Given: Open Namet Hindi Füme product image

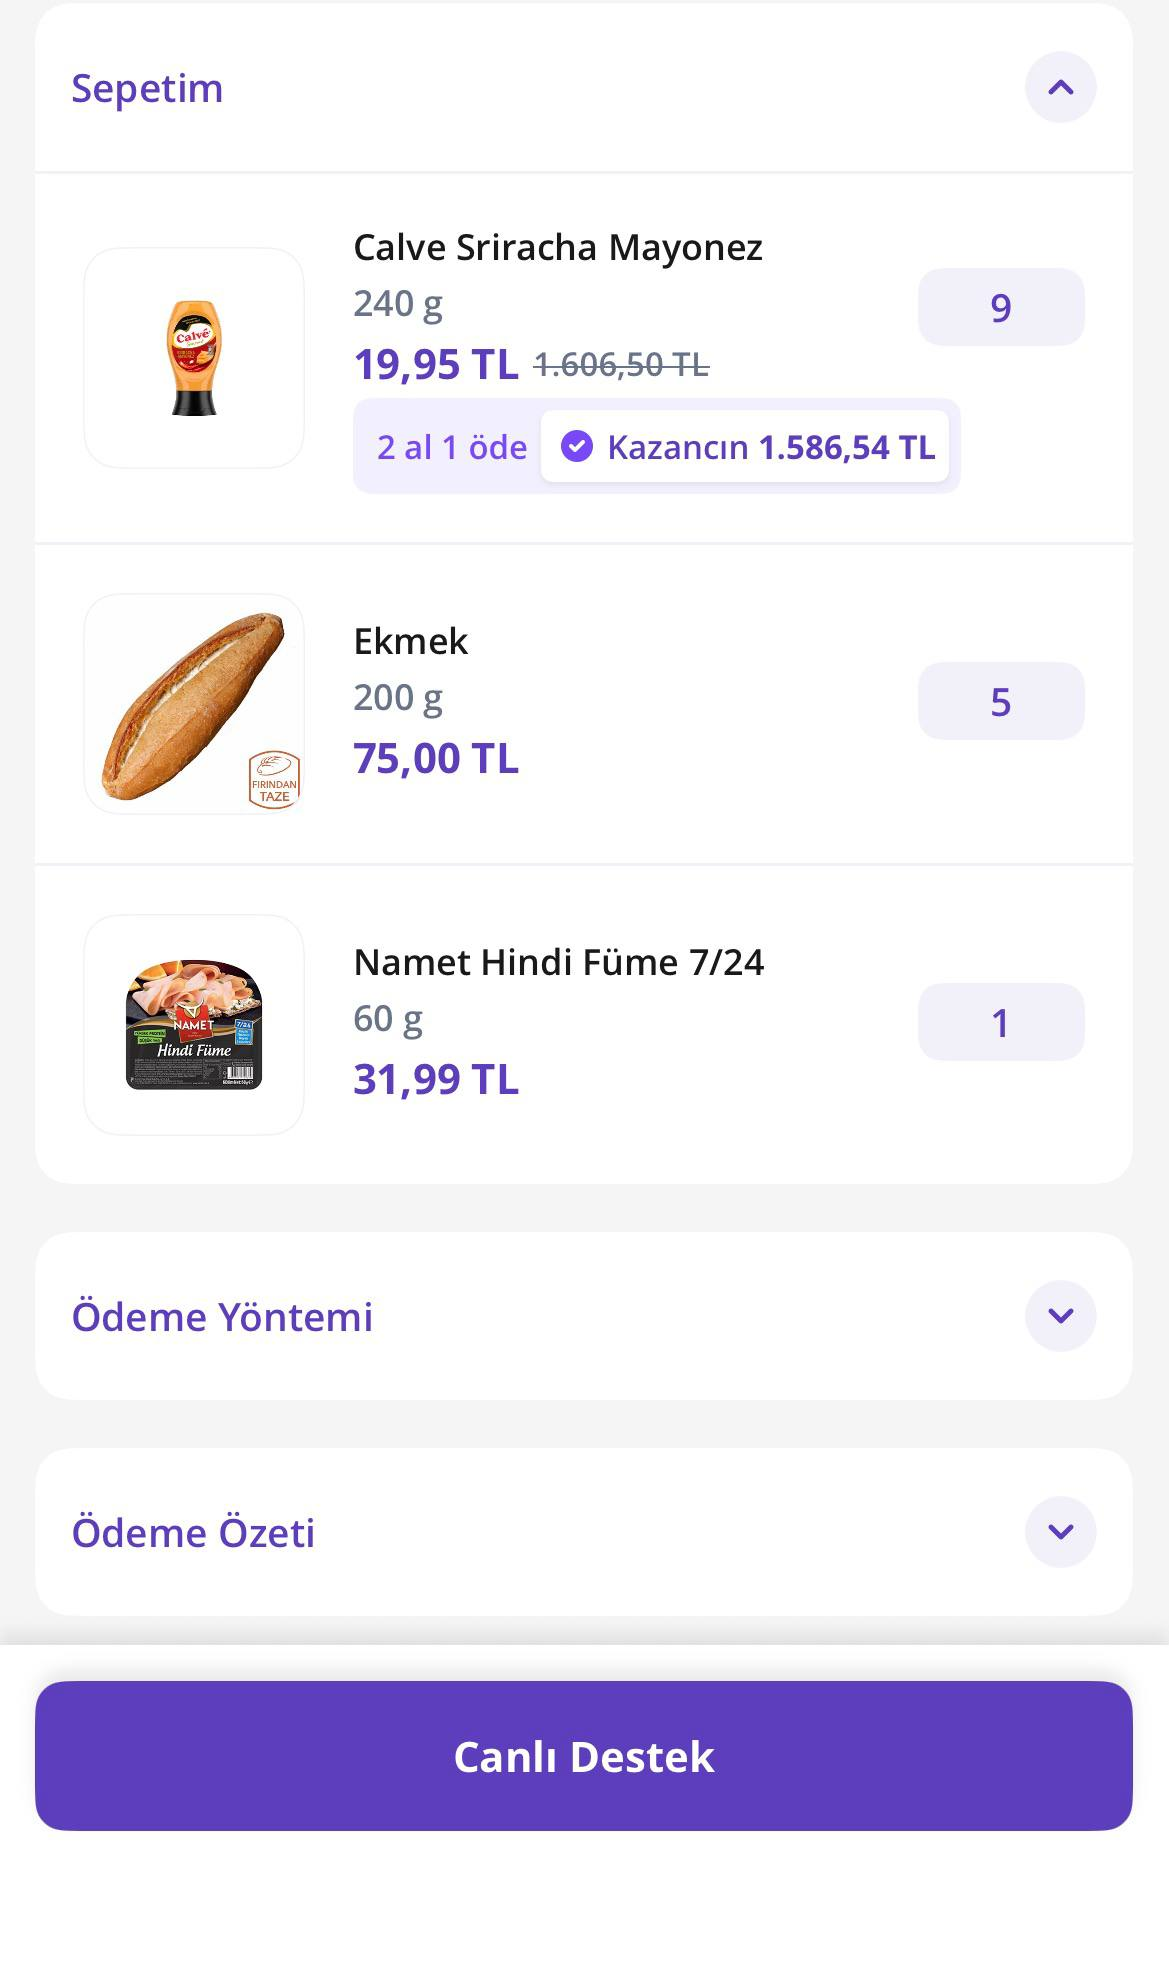Looking at the screenshot, I should tap(194, 1025).
